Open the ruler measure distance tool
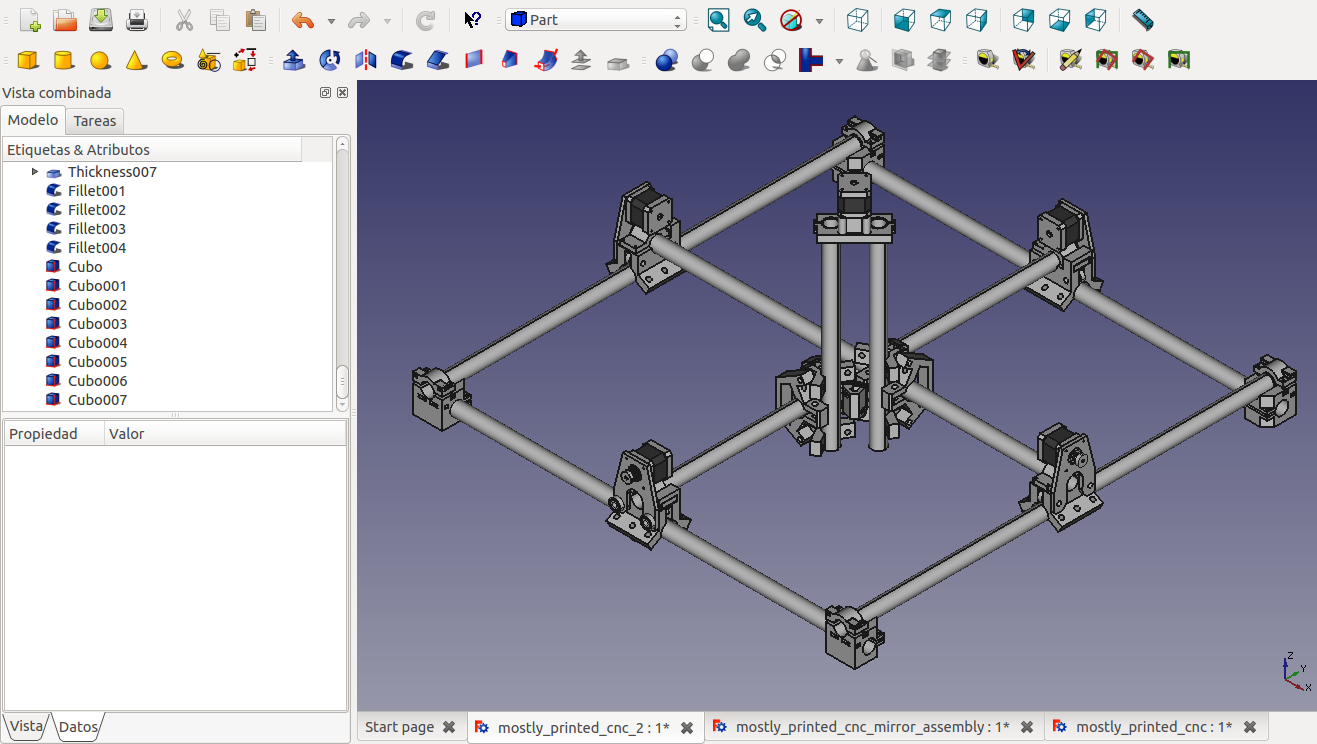The image size is (1317, 744). point(1143,20)
